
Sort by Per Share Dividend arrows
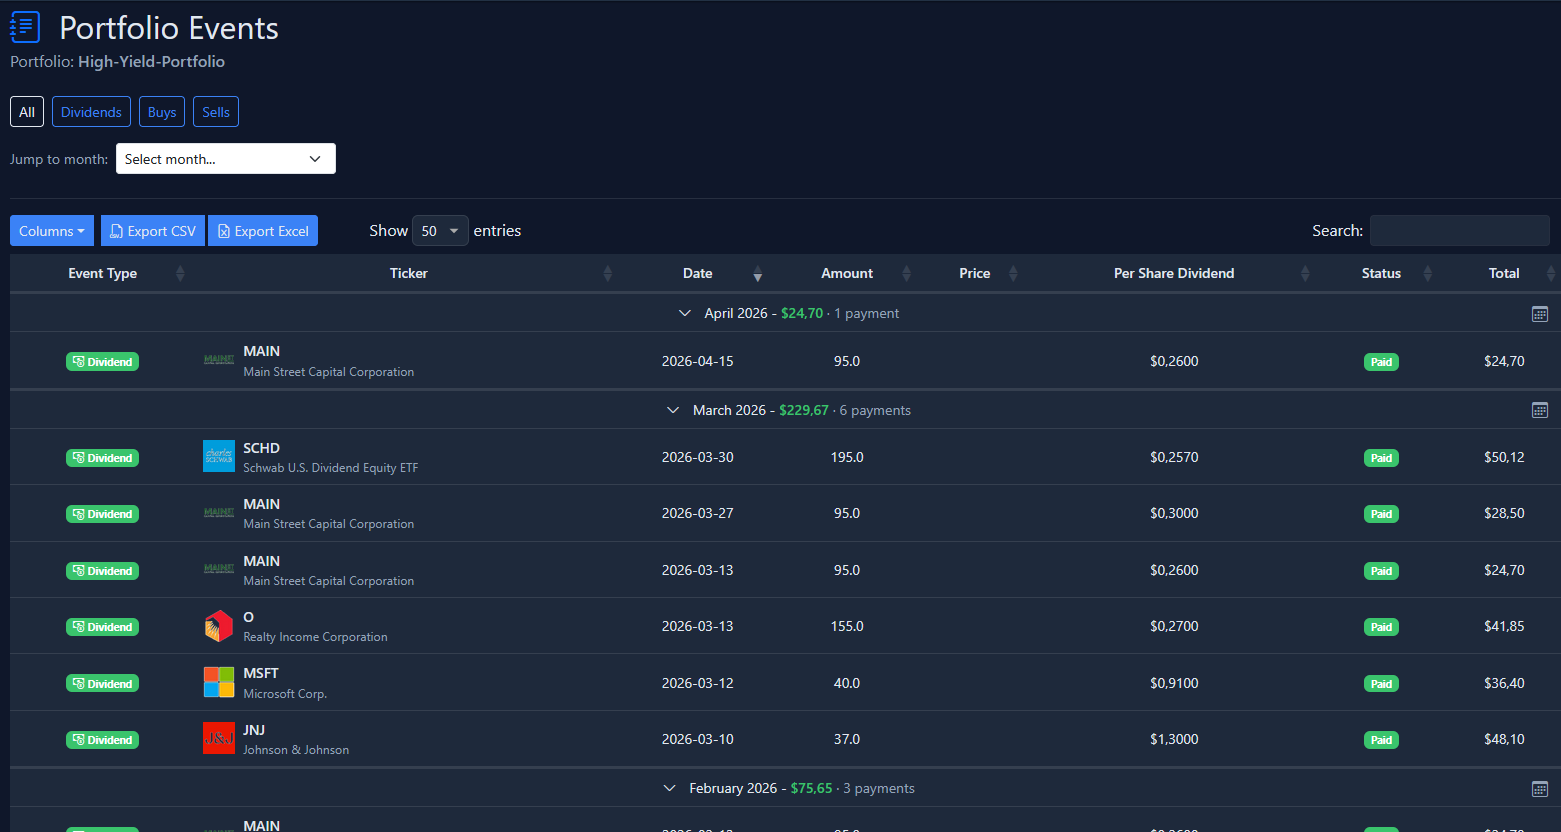pos(1305,273)
